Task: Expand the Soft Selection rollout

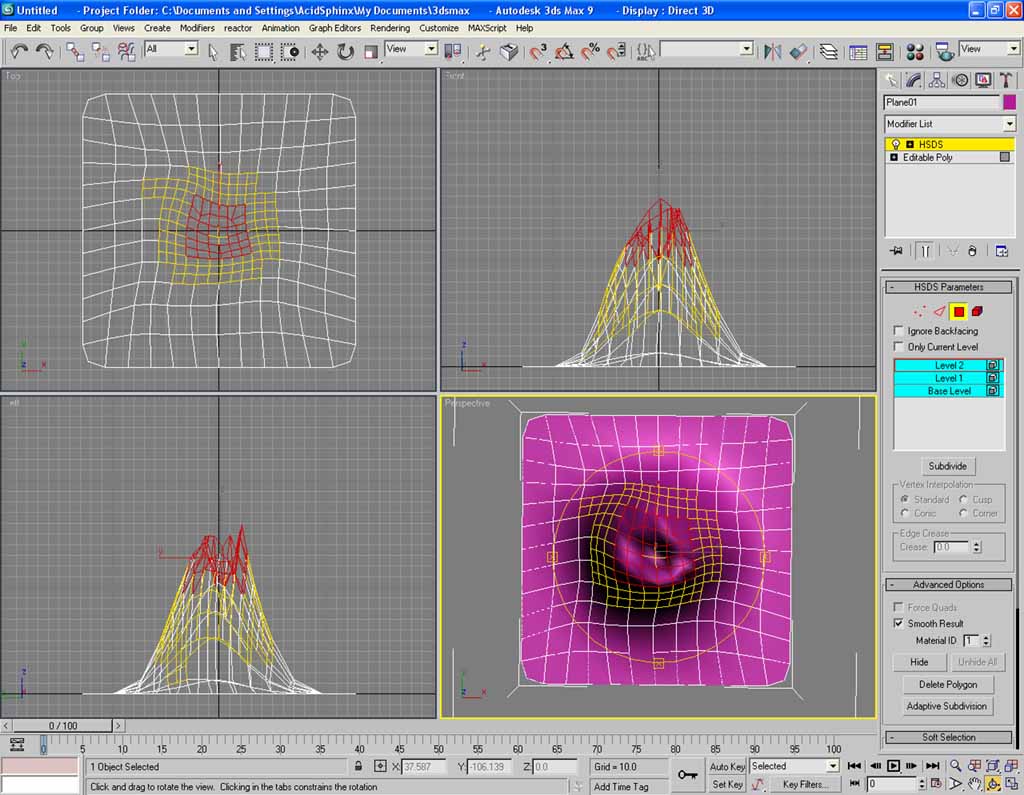Action: point(947,737)
